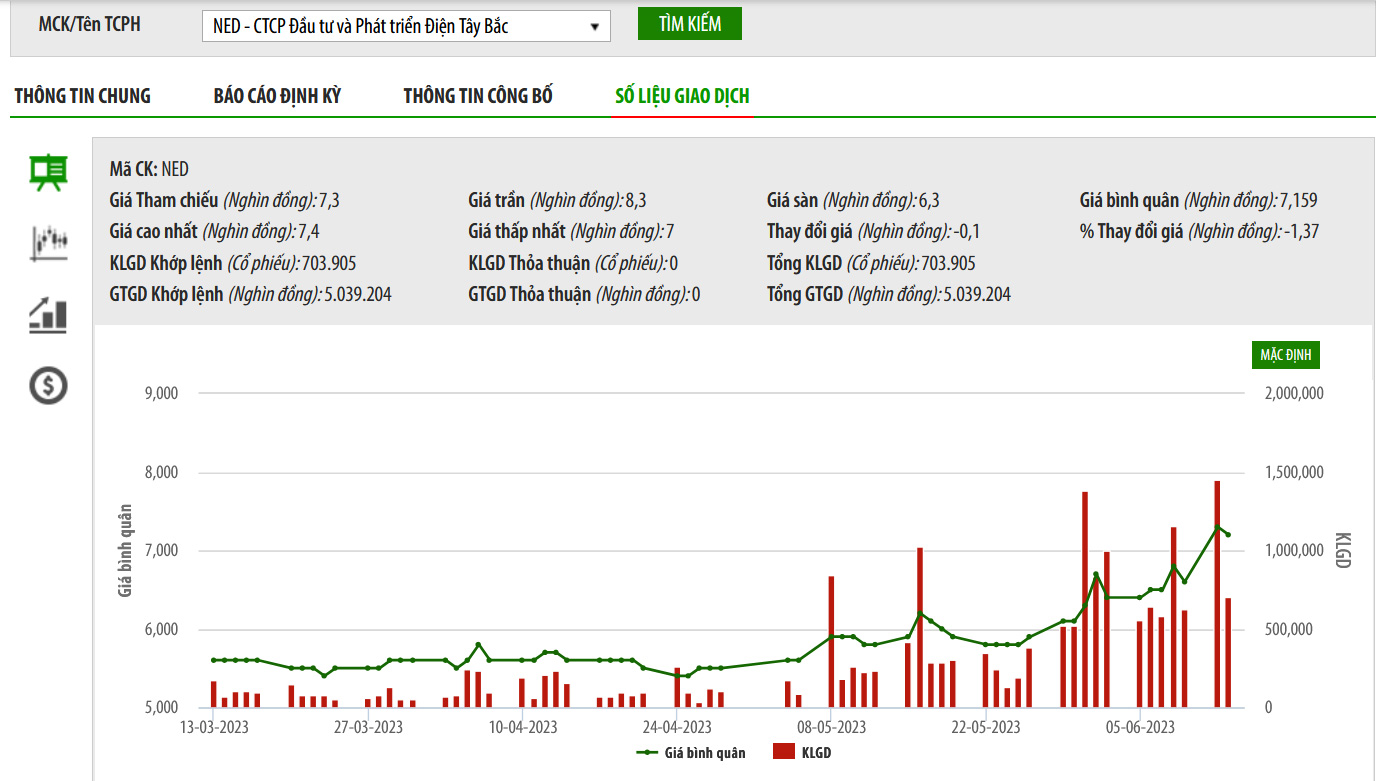
Task: Click the red KLGD legend swatch
Action: (783, 753)
